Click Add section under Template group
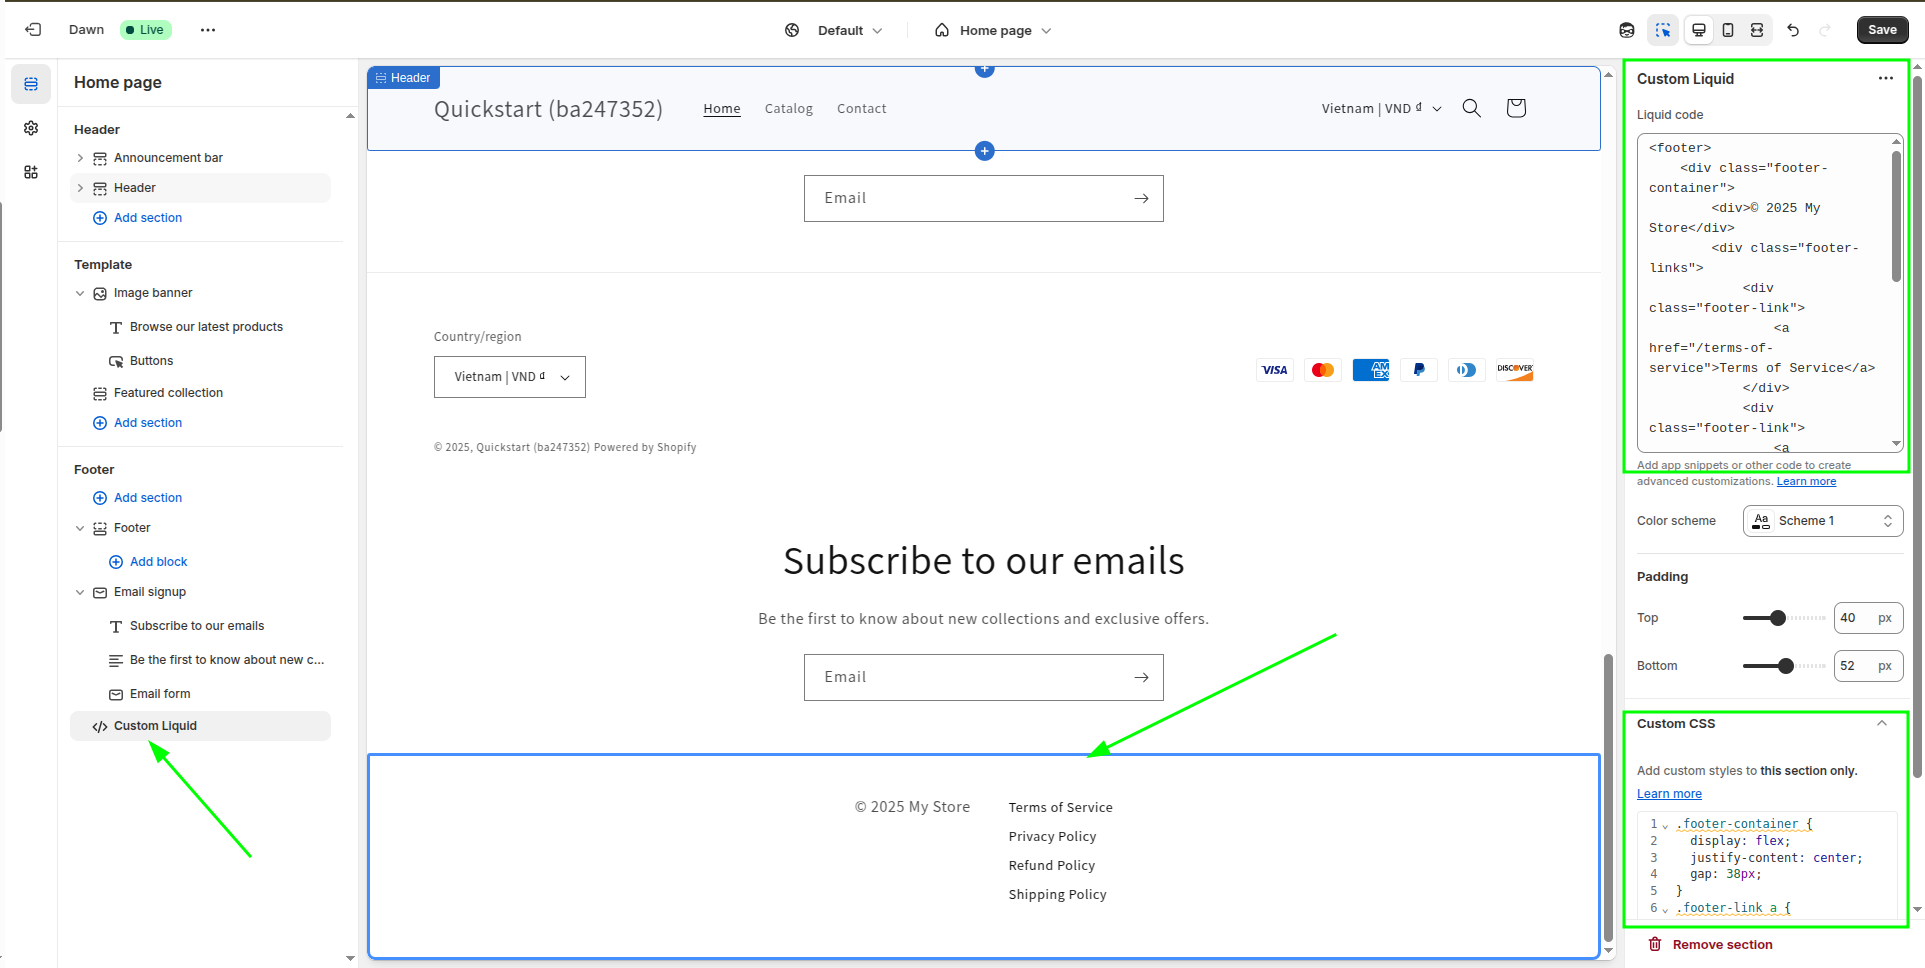Viewport: 1925px width, 968px height. [x=138, y=423]
